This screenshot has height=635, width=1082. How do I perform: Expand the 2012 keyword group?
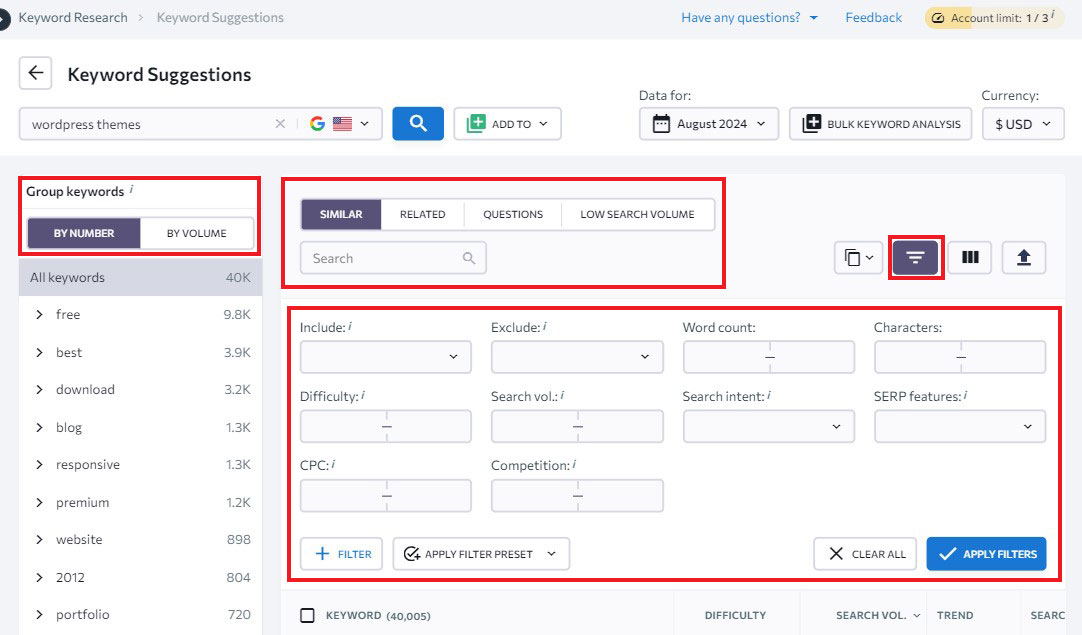pyautogui.click(x=39, y=578)
